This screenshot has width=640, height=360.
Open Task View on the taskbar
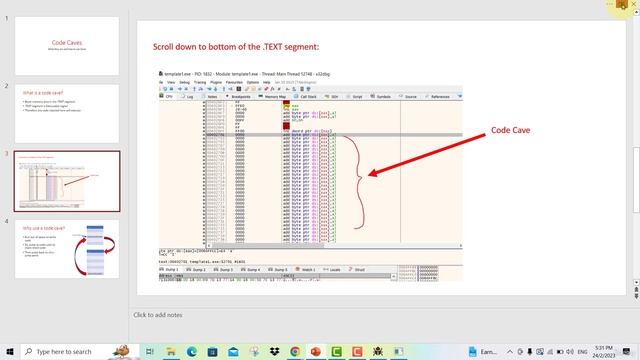pos(150,351)
